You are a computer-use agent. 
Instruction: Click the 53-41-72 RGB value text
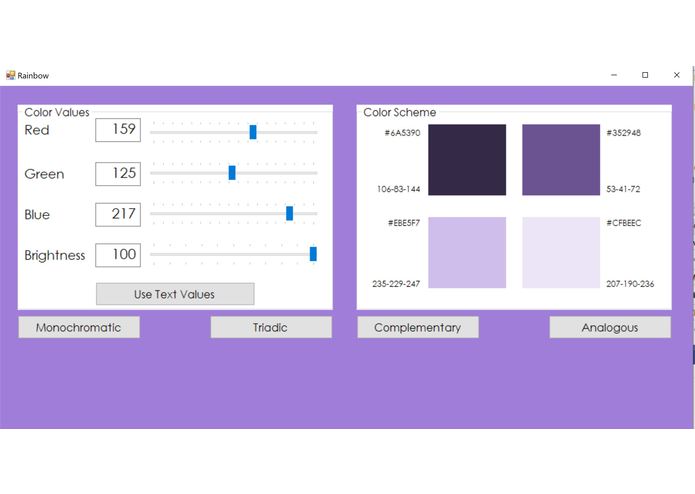(x=623, y=189)
